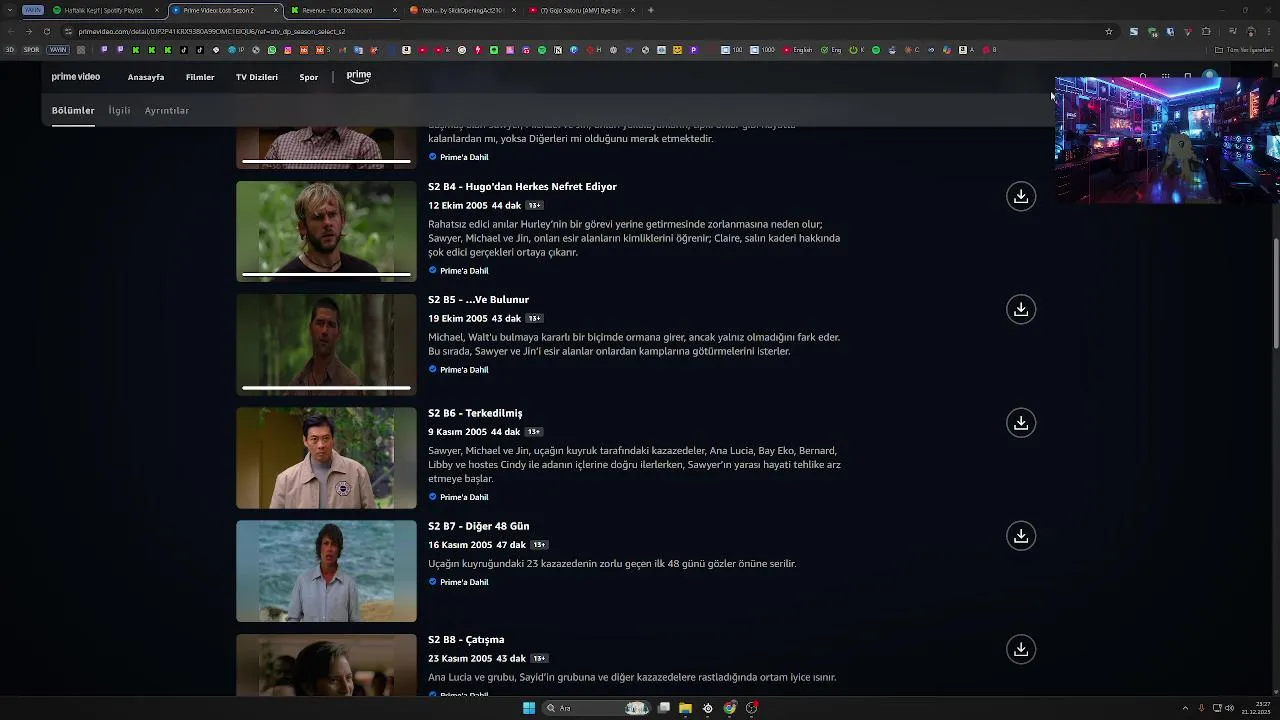
Task: Open Filmler in Prime Video navigation
Action: 200,77
